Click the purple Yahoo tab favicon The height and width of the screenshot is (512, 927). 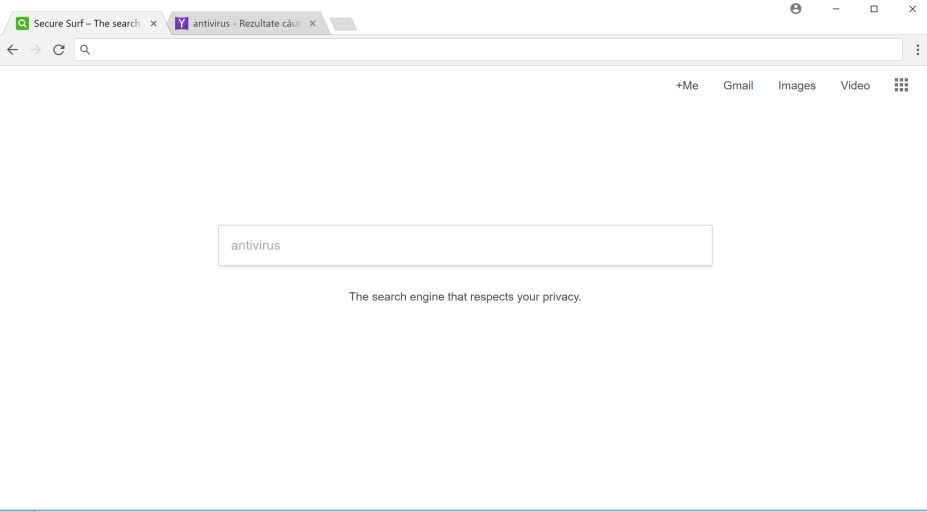pos(181,24)
